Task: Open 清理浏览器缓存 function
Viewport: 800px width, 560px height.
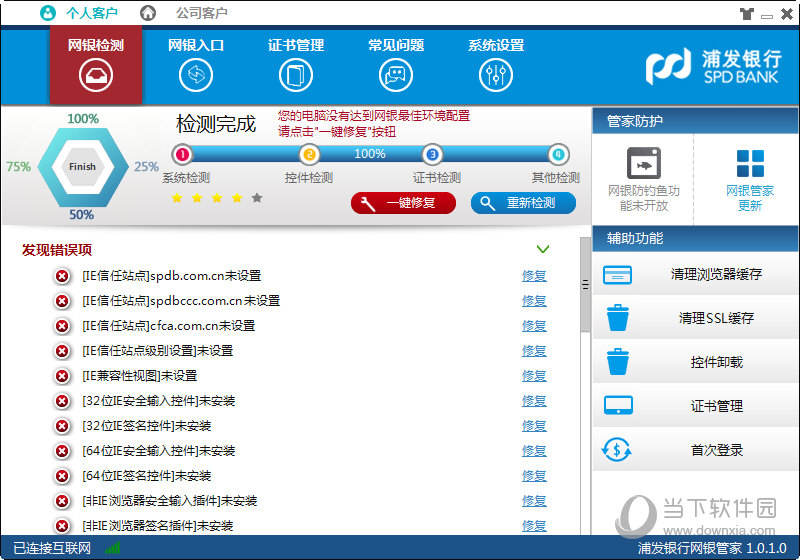Action: 695,274
